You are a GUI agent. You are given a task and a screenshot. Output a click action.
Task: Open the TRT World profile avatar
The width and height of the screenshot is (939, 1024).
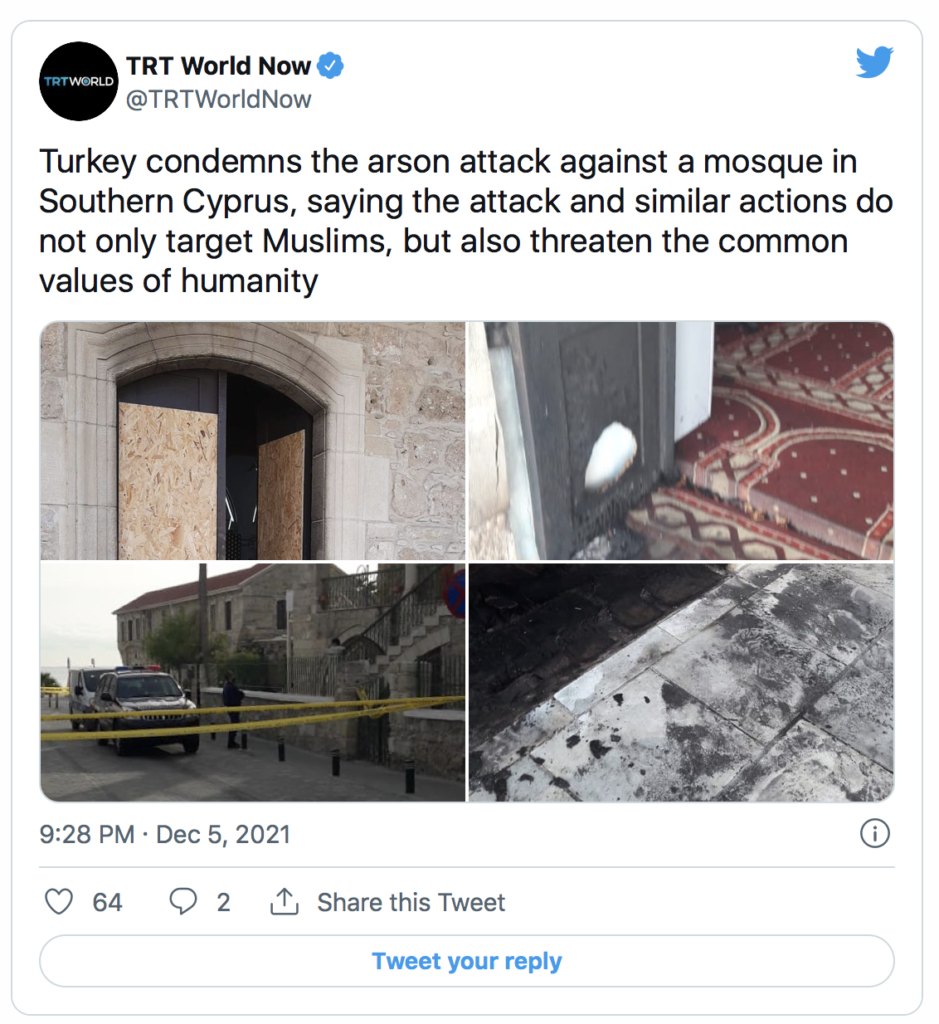[x=79, y=81]
